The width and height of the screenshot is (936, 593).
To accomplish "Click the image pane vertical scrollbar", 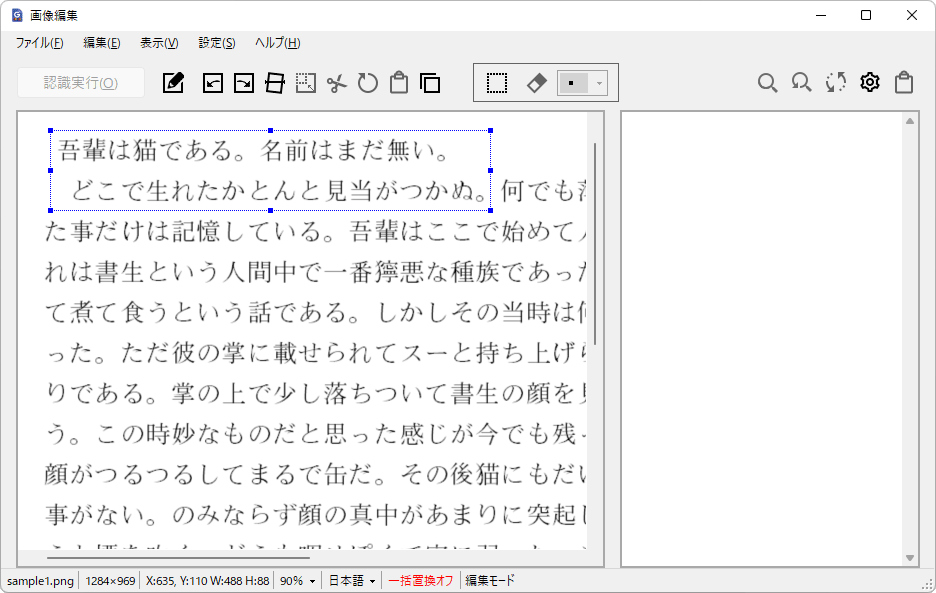I will click(595, 244).
